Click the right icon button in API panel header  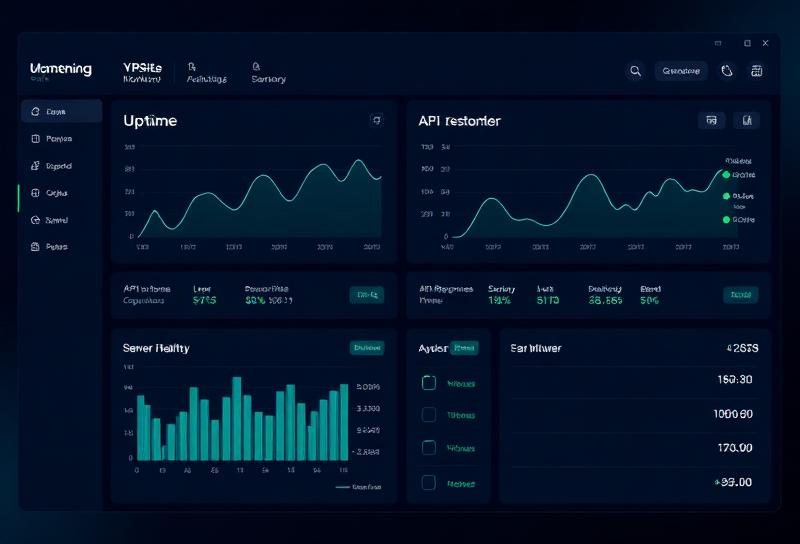(x=746, y=120)
